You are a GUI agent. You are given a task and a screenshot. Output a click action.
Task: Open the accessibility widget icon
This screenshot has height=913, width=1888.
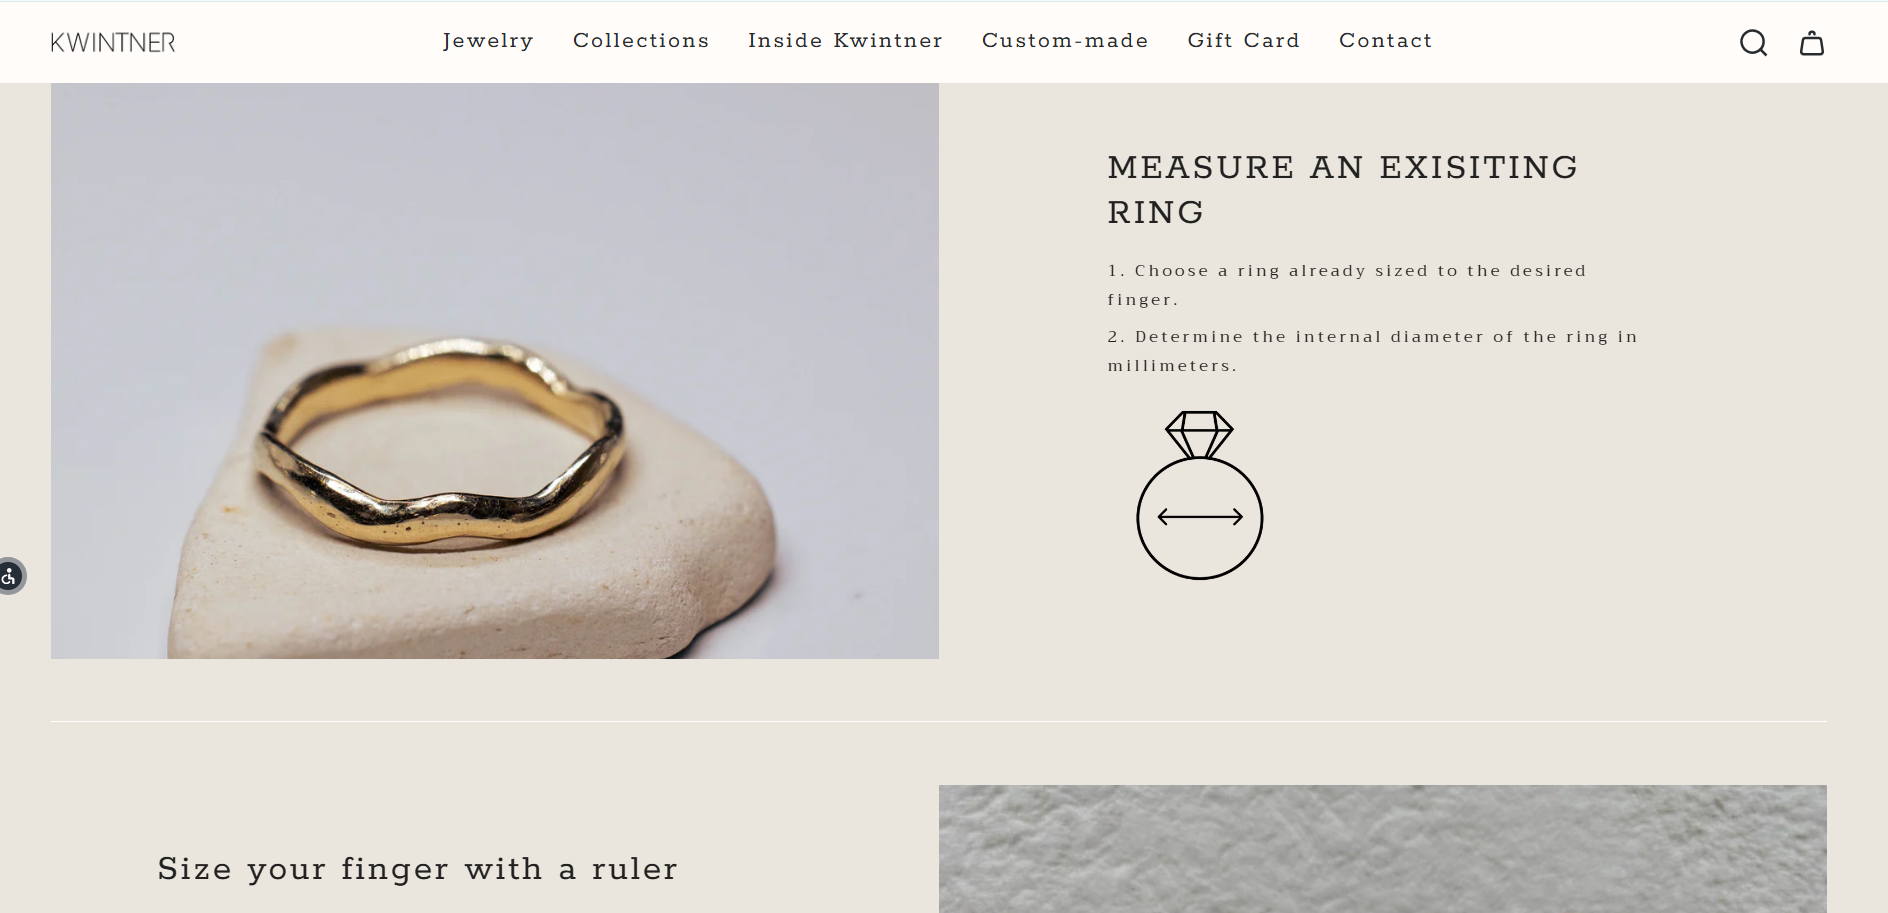point(10,576)
